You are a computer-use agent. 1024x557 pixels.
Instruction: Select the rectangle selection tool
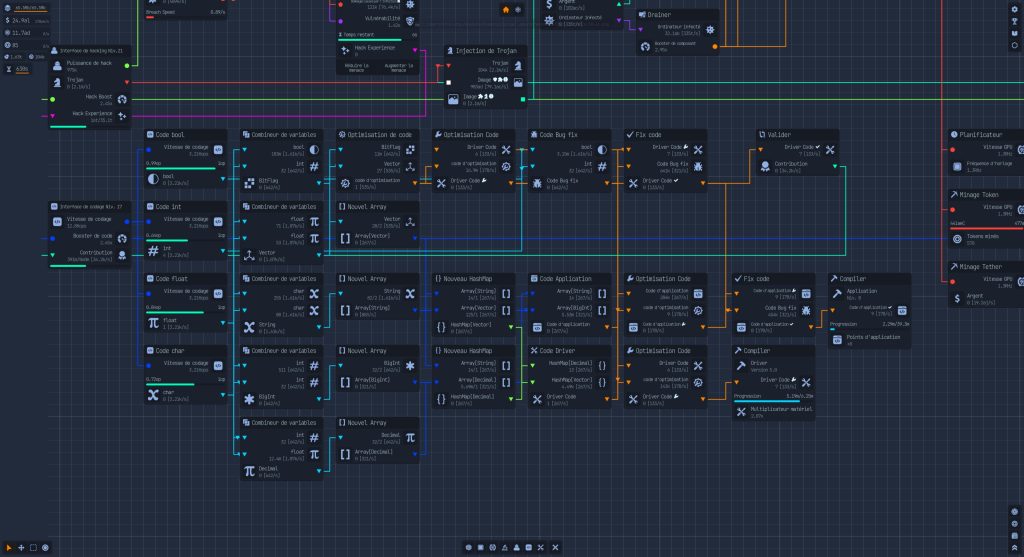tap(33, 547)
